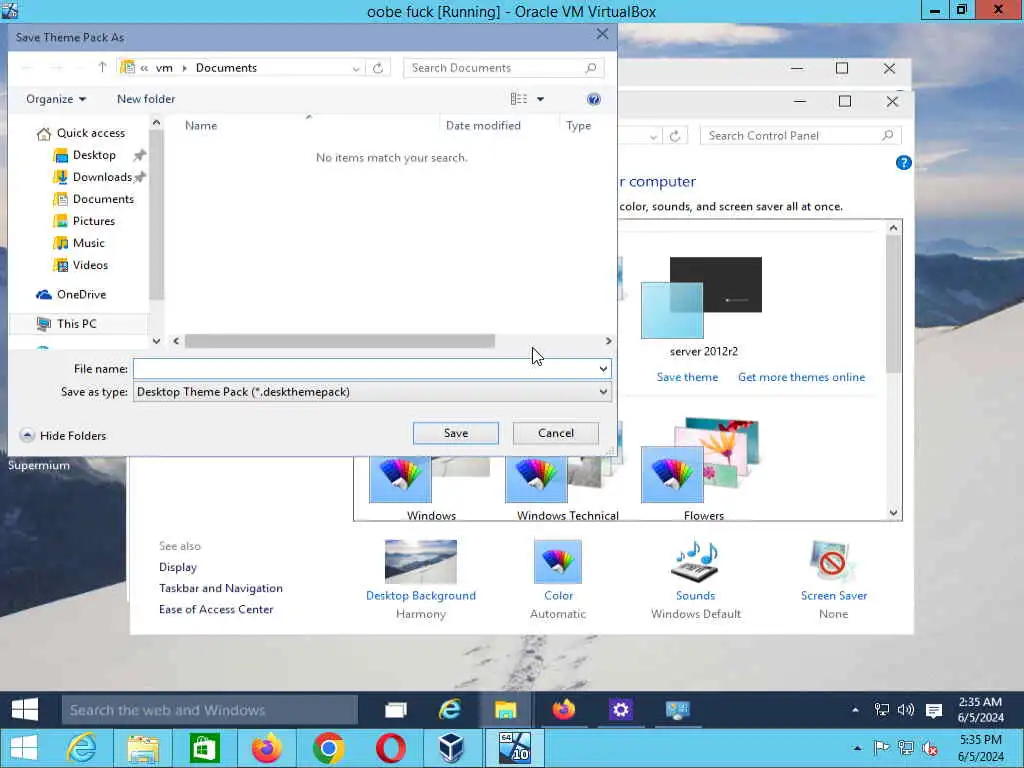This screenshot has width=1024, height=768.
Task: Open Task View on guest taskbar
Action: [396, 710]
